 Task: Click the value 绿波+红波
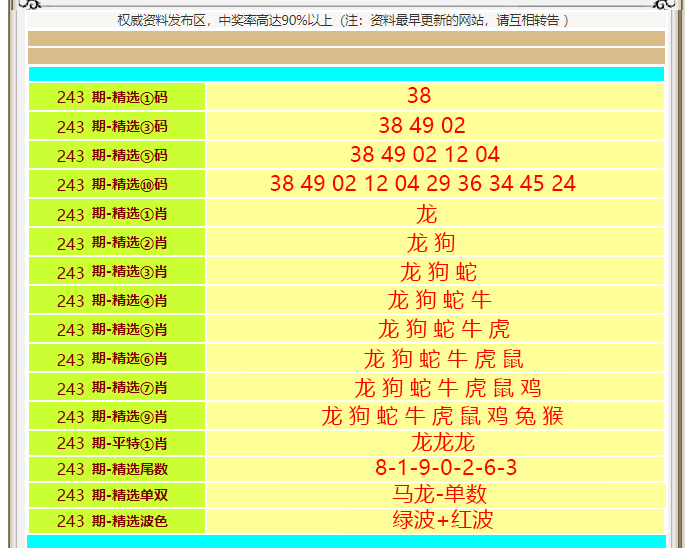pyautogui.click(x=443, y=520)
